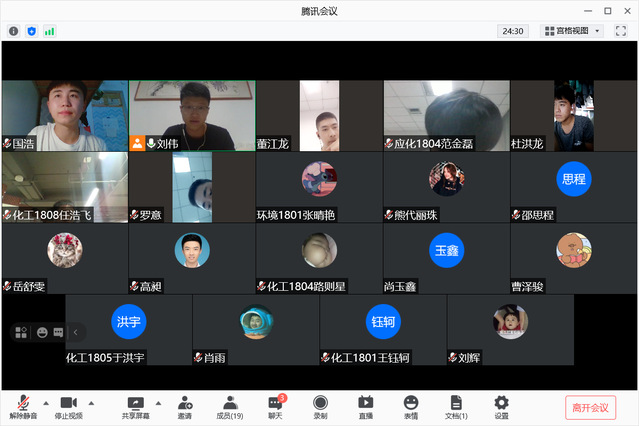The image size is (639, 426).
Task: Unmute microphone with 解除静音 button
Action: point(23,405)
